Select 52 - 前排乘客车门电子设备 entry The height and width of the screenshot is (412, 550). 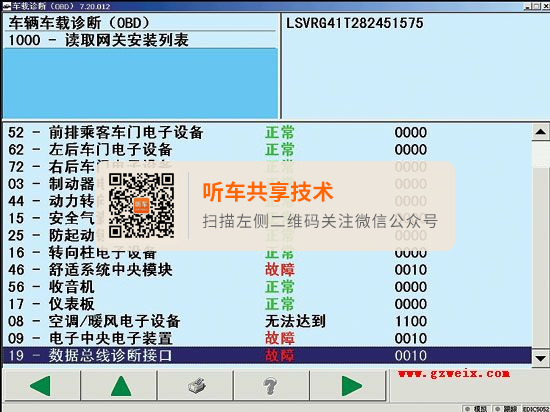click(267, 133)
